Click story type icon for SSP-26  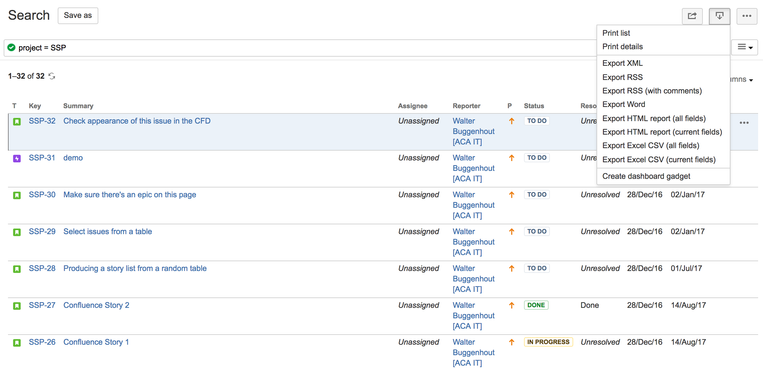click(x=17, y=343)
